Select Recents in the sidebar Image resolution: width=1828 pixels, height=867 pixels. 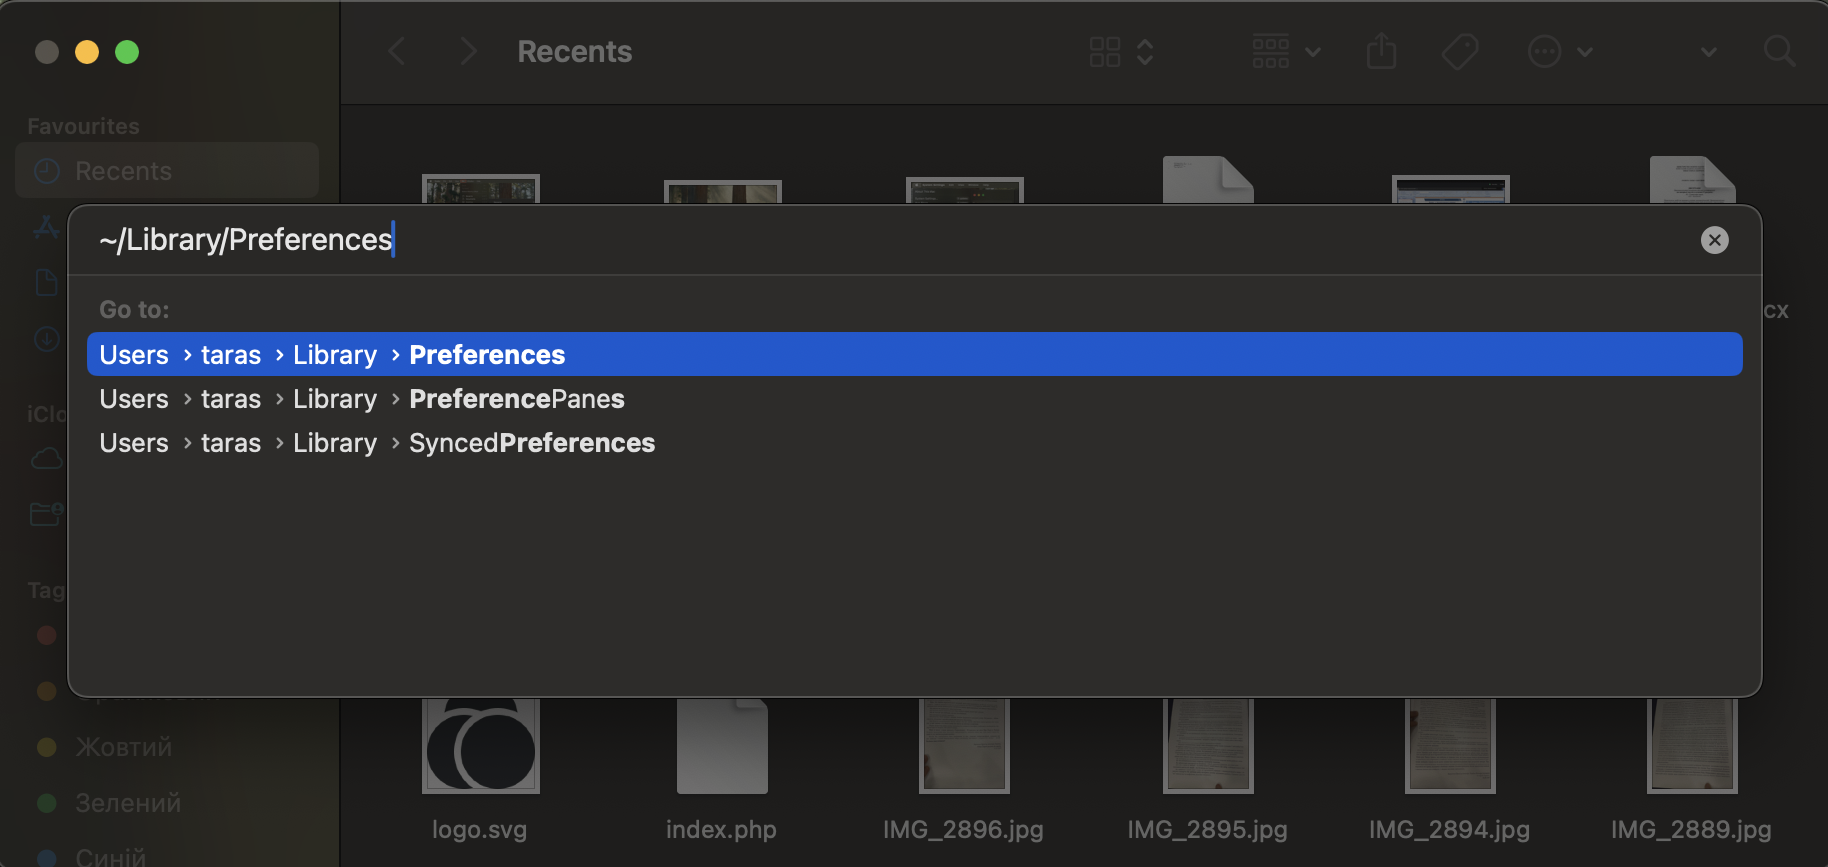click(x=167, y=170)
